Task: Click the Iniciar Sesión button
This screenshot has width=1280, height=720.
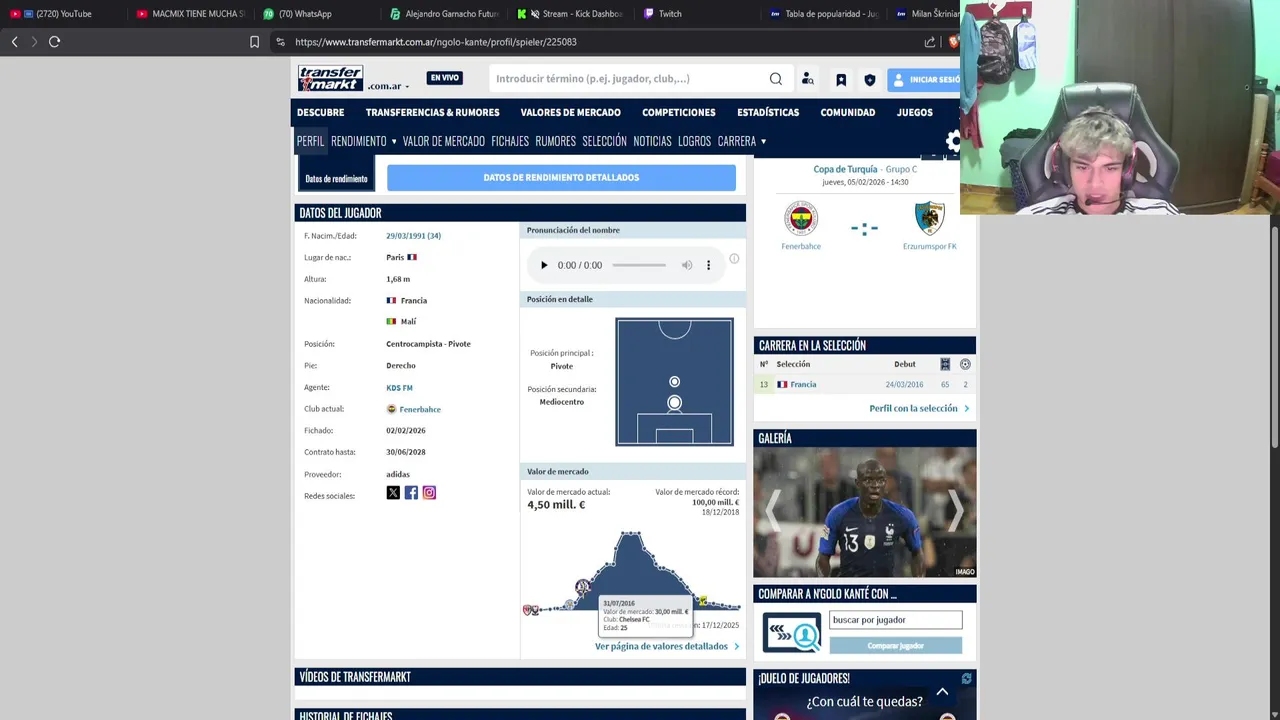Action: point(925,79)
